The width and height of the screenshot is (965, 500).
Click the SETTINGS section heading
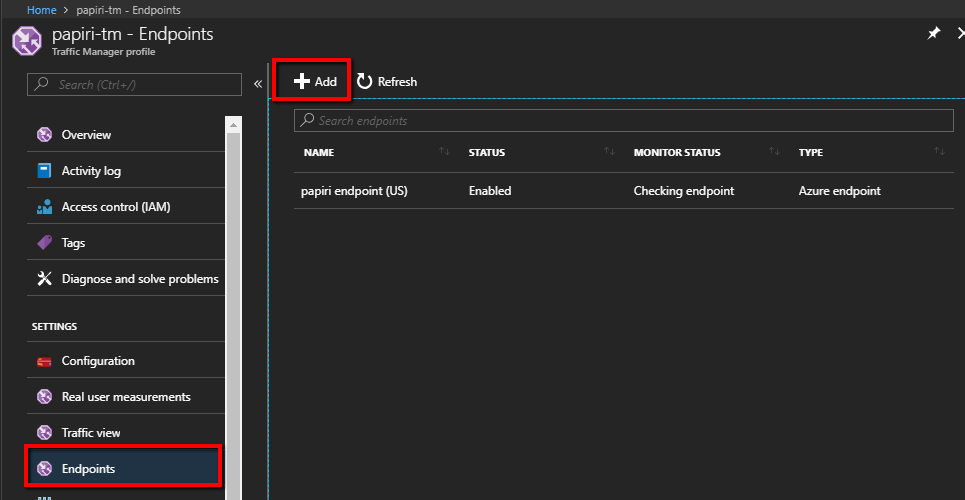tap(54, 326)
